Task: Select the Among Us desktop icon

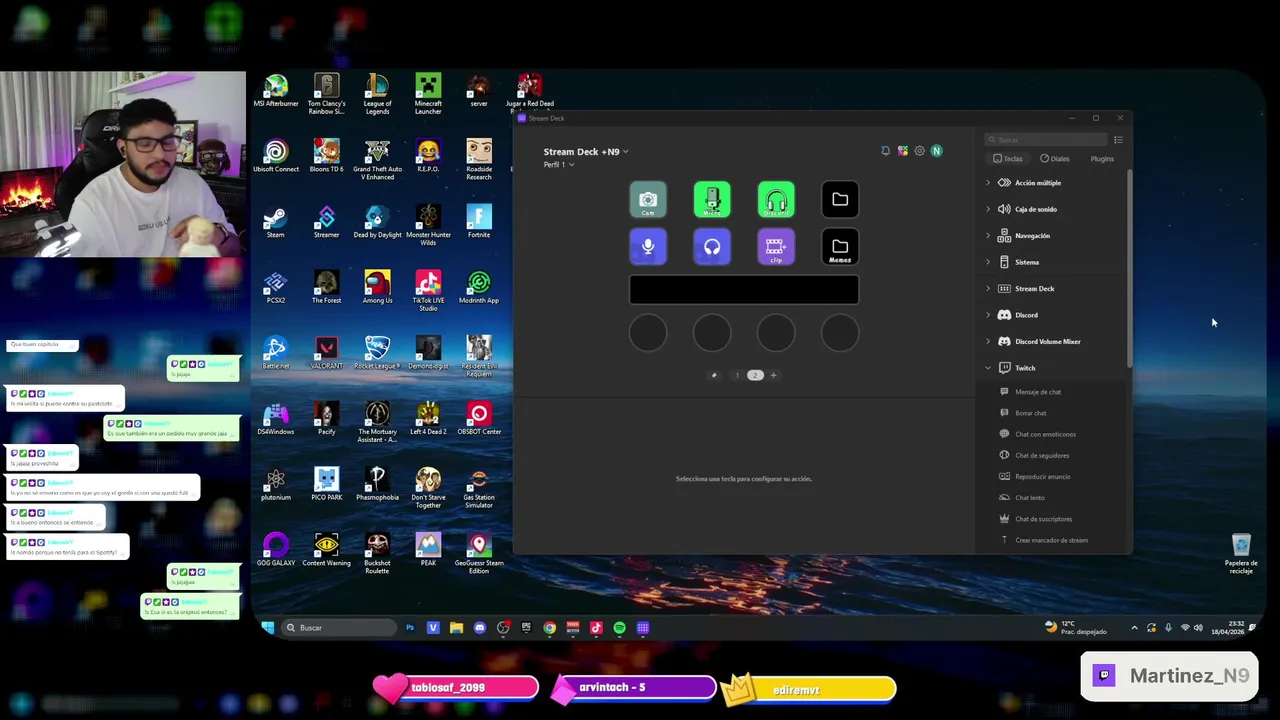Action: (x=377, y=288)
